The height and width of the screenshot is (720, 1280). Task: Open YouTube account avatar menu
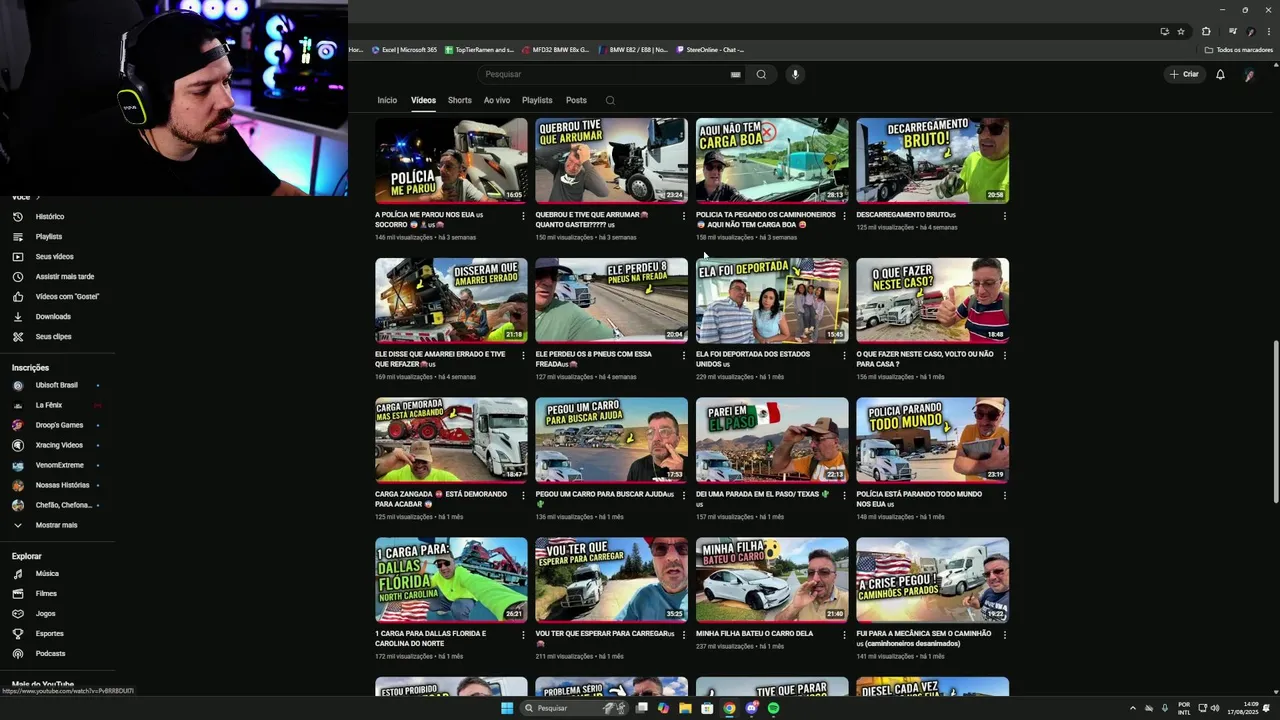tap(1249, 74)
